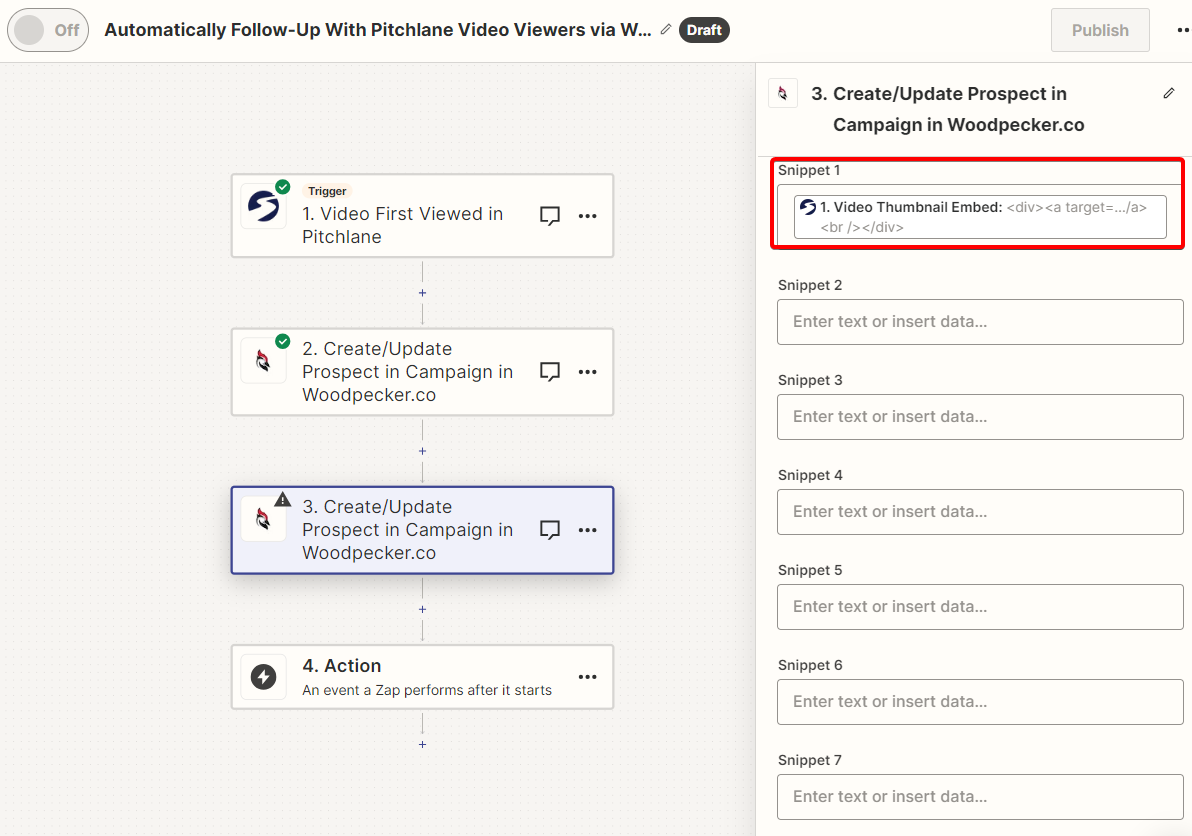Image resolution: width=1192 pixels, height=836 pixels.
Task: Click the Snippet 2 input field
Action: pos(980,321)
